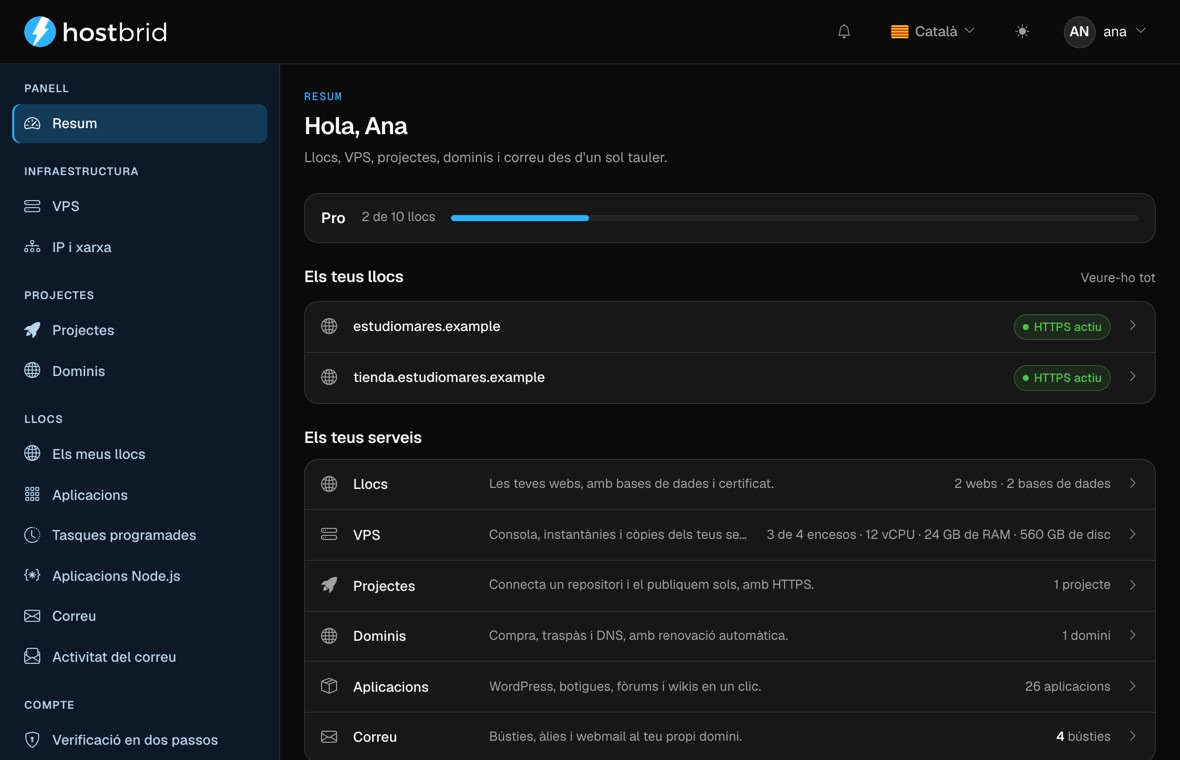Open the notifications bell
Viewport: 1180px width, 760px height.
(x=844, y=32)
